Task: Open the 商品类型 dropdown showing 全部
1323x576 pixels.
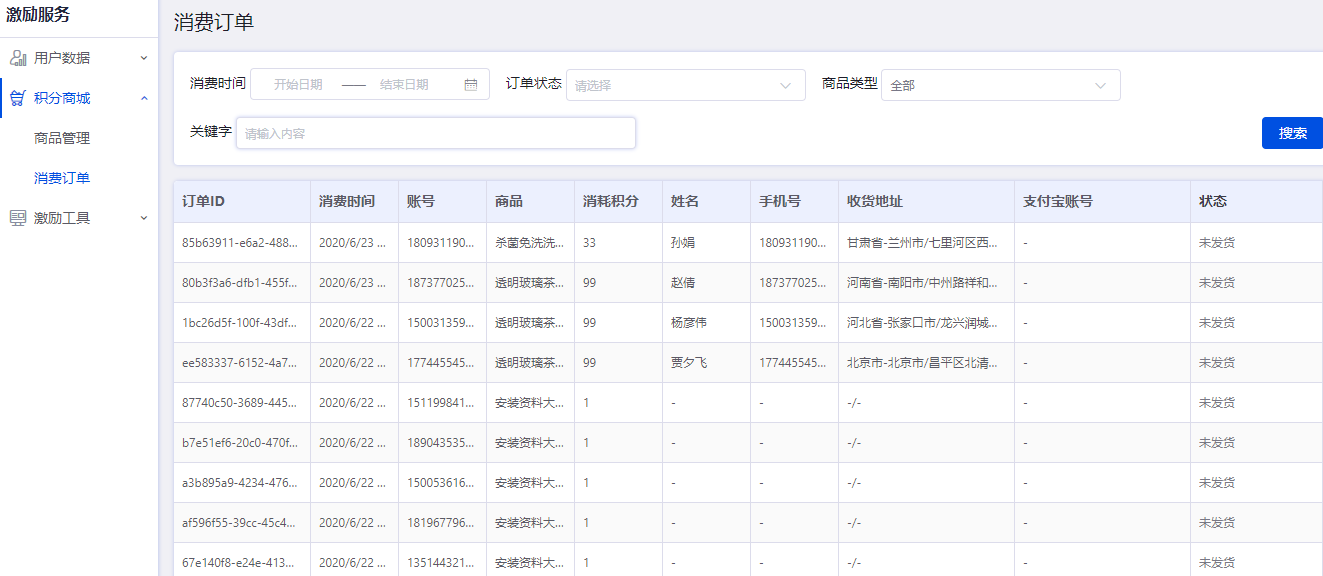Action: [x=1000, y=85]
